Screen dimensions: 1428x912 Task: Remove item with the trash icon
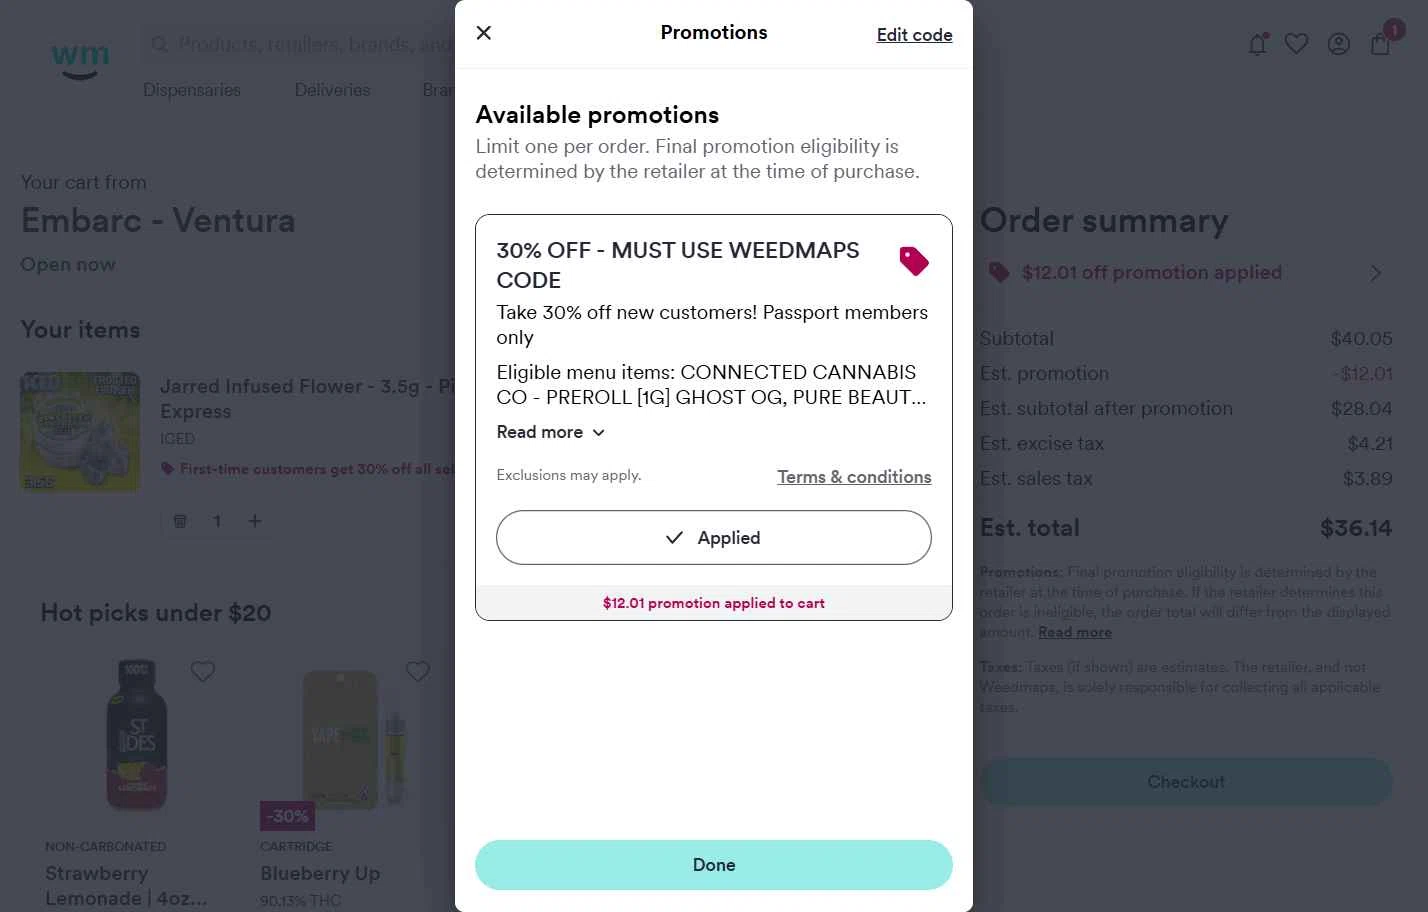pyautogui.click(x=180, y=521)
